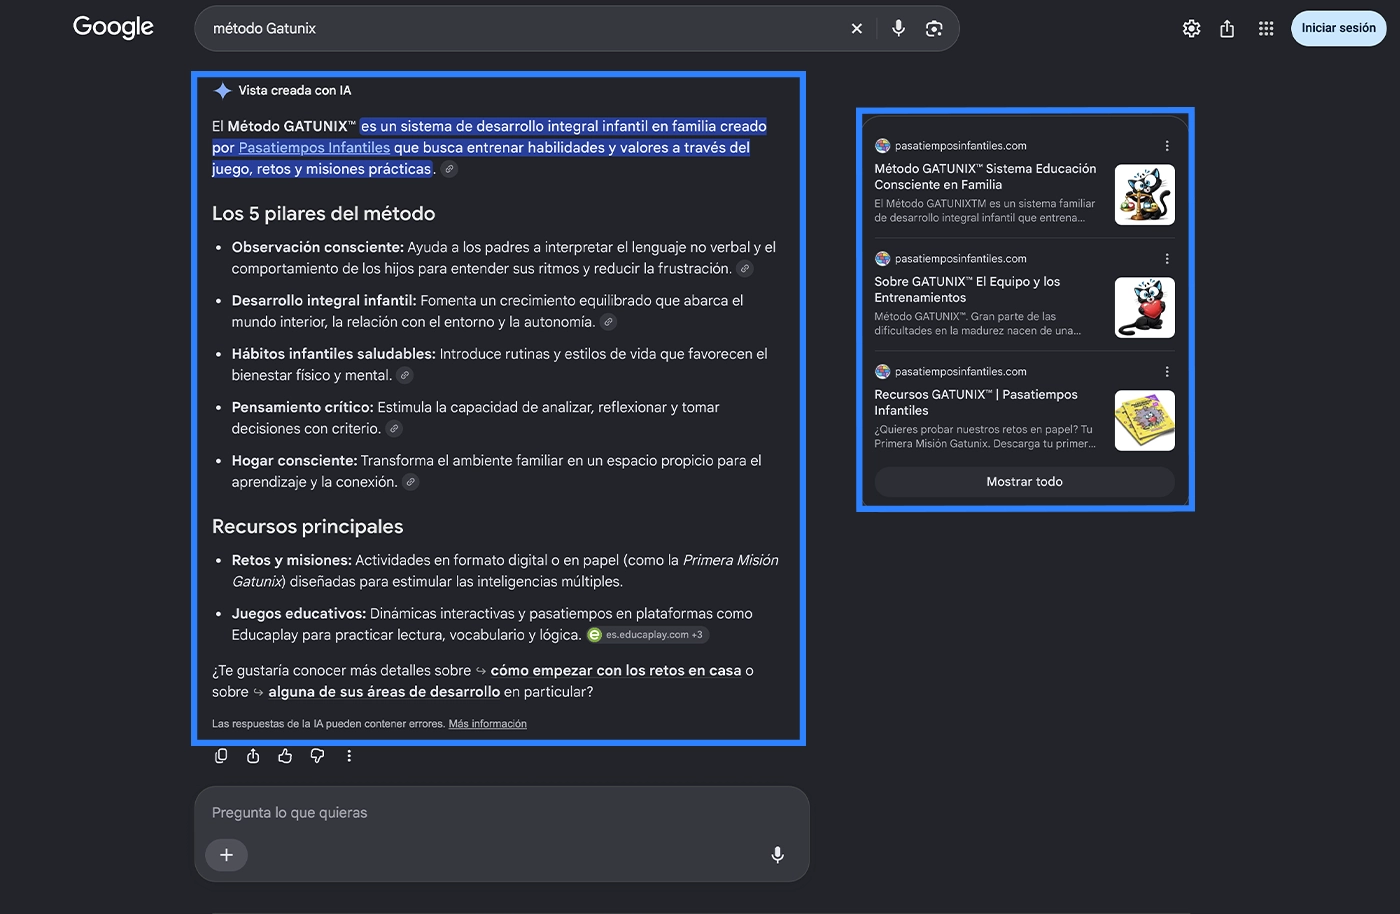Open the Google apps grid
The width and height of the screenshot is (1400, 914).
tap(1266, 29)
